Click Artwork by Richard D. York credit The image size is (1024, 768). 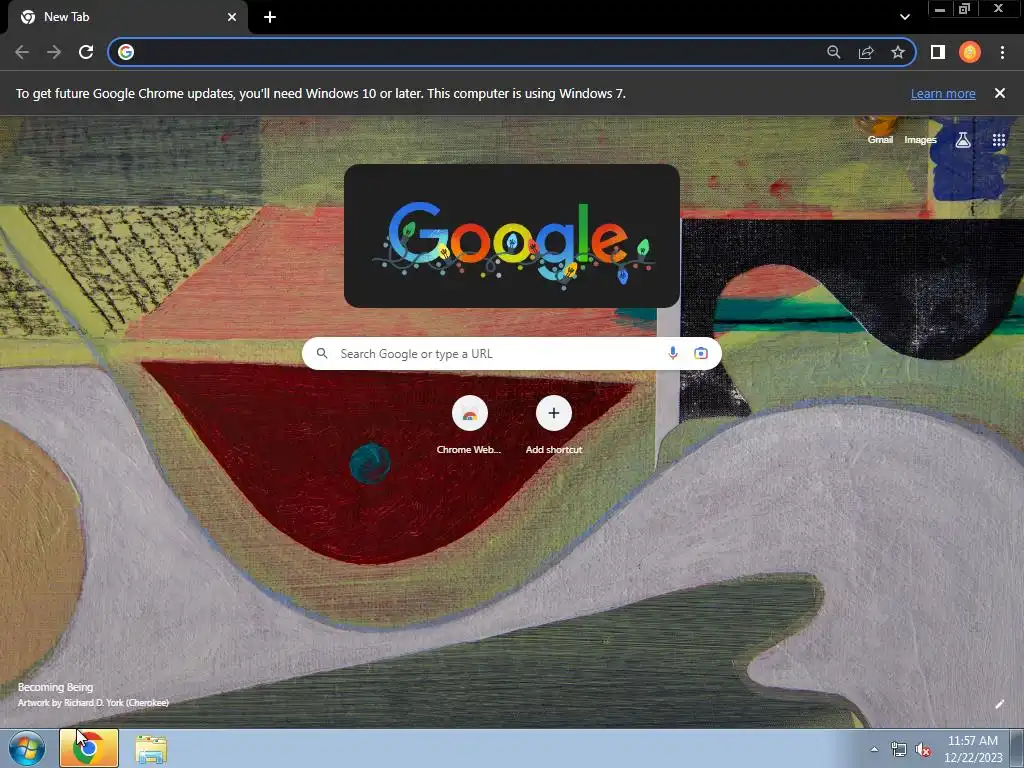click(x=93, y=703)
